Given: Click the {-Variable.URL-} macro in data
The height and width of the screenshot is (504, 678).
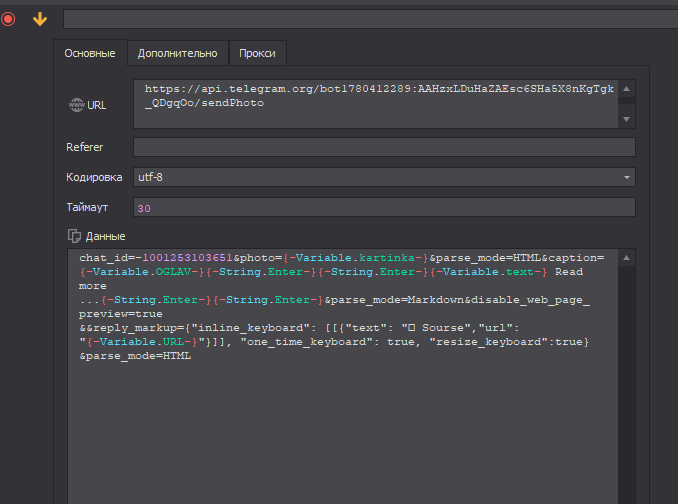Looking at the screenshot, I should 140,342.
